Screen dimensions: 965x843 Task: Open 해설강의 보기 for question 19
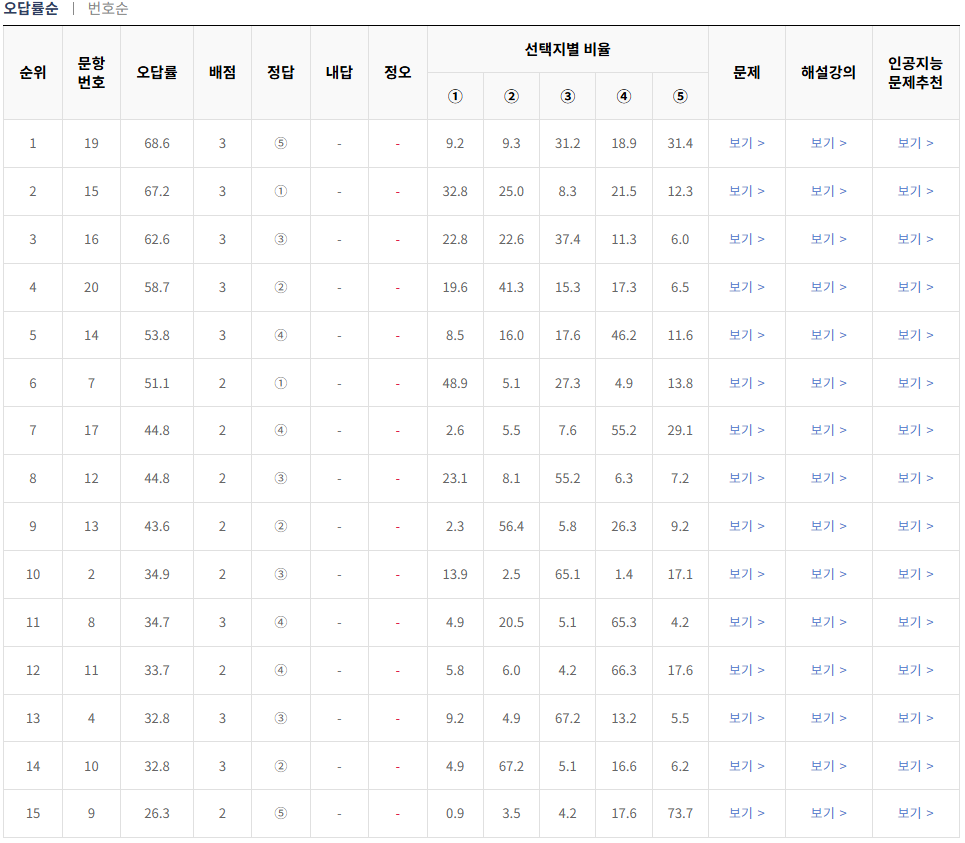828,143
